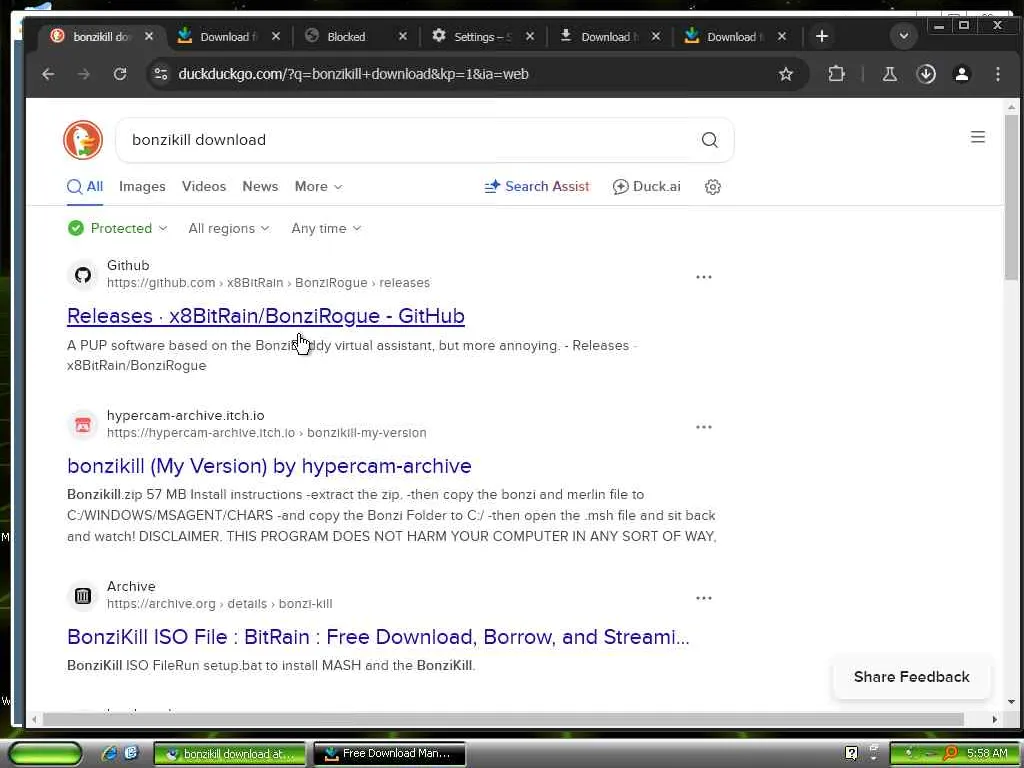Reload the DuckDuckGo page
The image size is (1024, 768).
120,74
